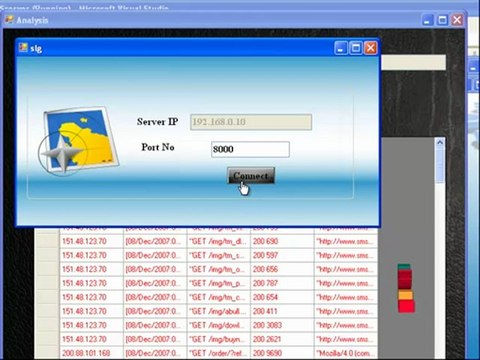Click the Server IP label
The height and width of the screenshot is (360, 480).
(x=157, y=122)
